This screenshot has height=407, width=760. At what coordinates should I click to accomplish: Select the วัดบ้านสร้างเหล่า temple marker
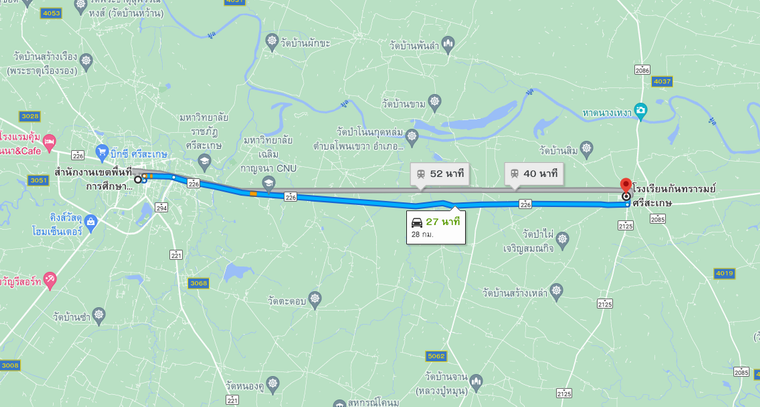pos(556,293)
